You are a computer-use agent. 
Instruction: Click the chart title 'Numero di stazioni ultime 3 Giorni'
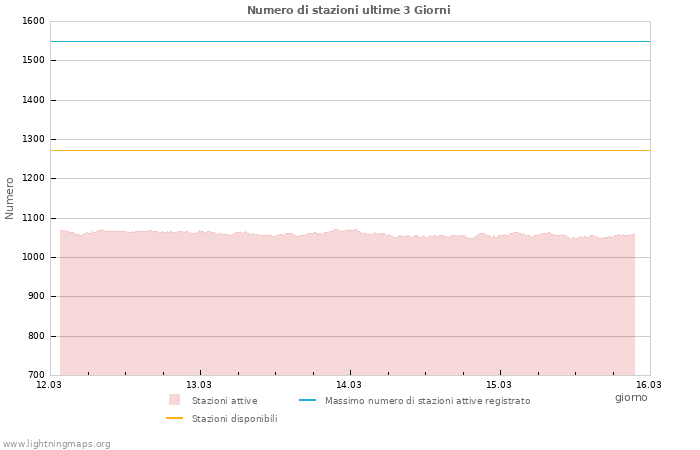[349, 10]
